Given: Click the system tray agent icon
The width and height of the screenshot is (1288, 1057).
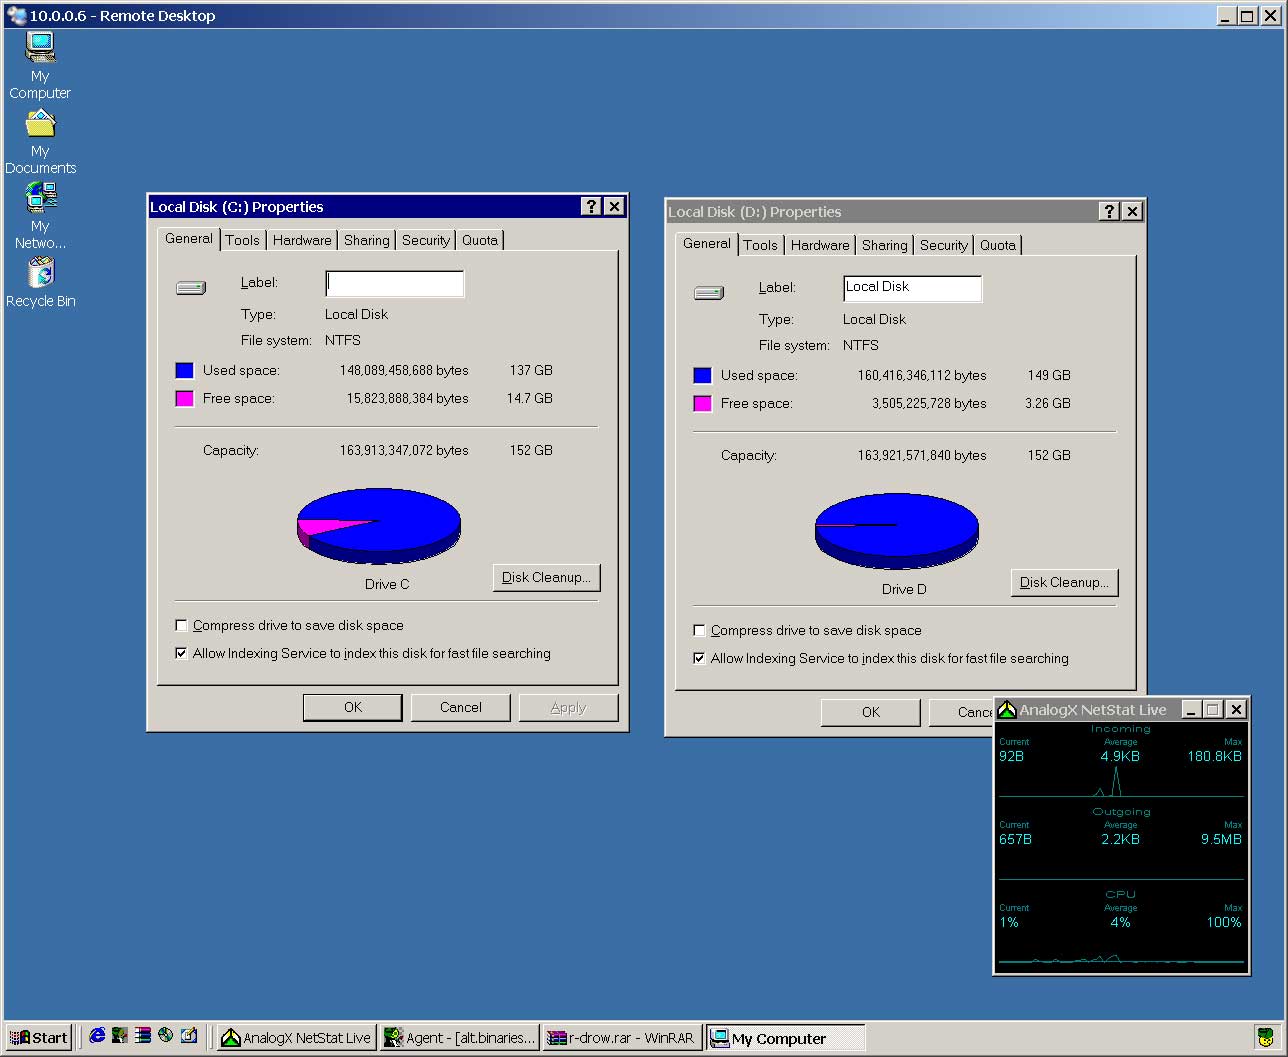Looking at the screenshot, I should (1265, 1037).
